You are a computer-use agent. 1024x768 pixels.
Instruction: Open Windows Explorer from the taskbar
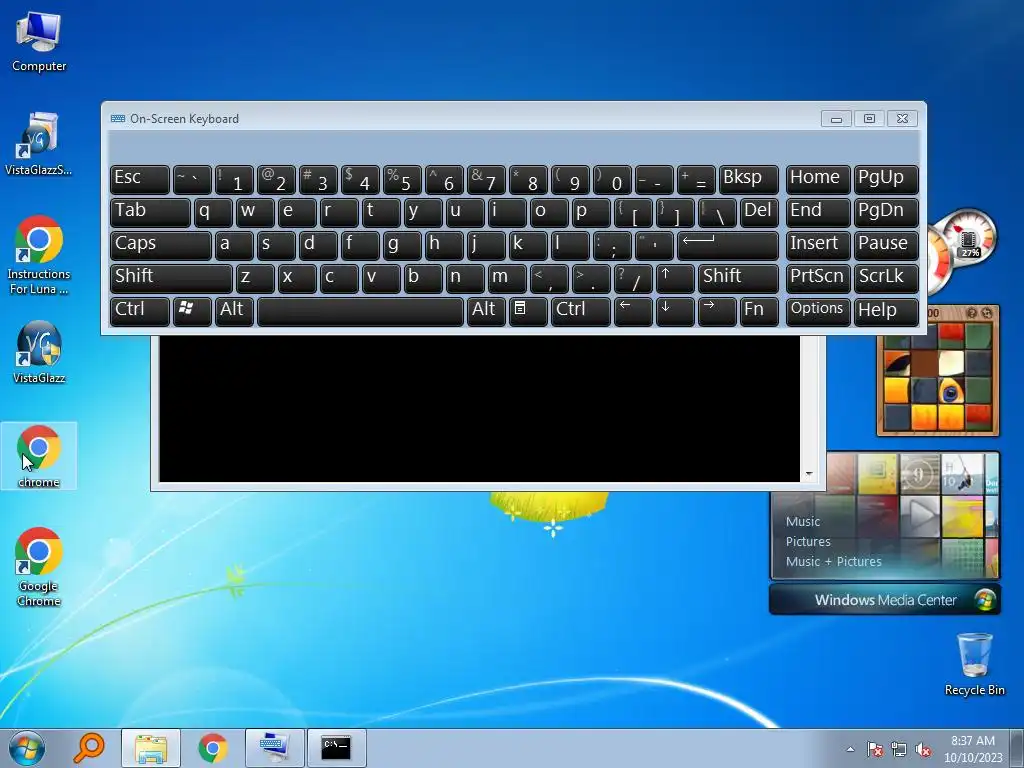pos(151,748)
